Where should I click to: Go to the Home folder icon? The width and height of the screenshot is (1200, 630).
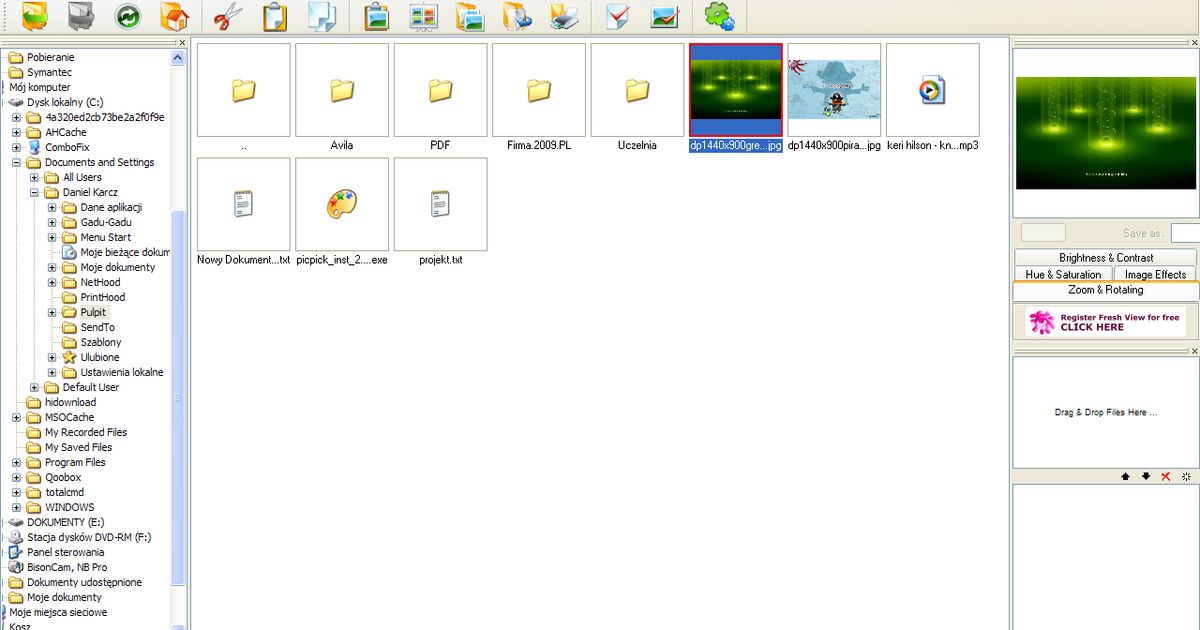[175, 16]
